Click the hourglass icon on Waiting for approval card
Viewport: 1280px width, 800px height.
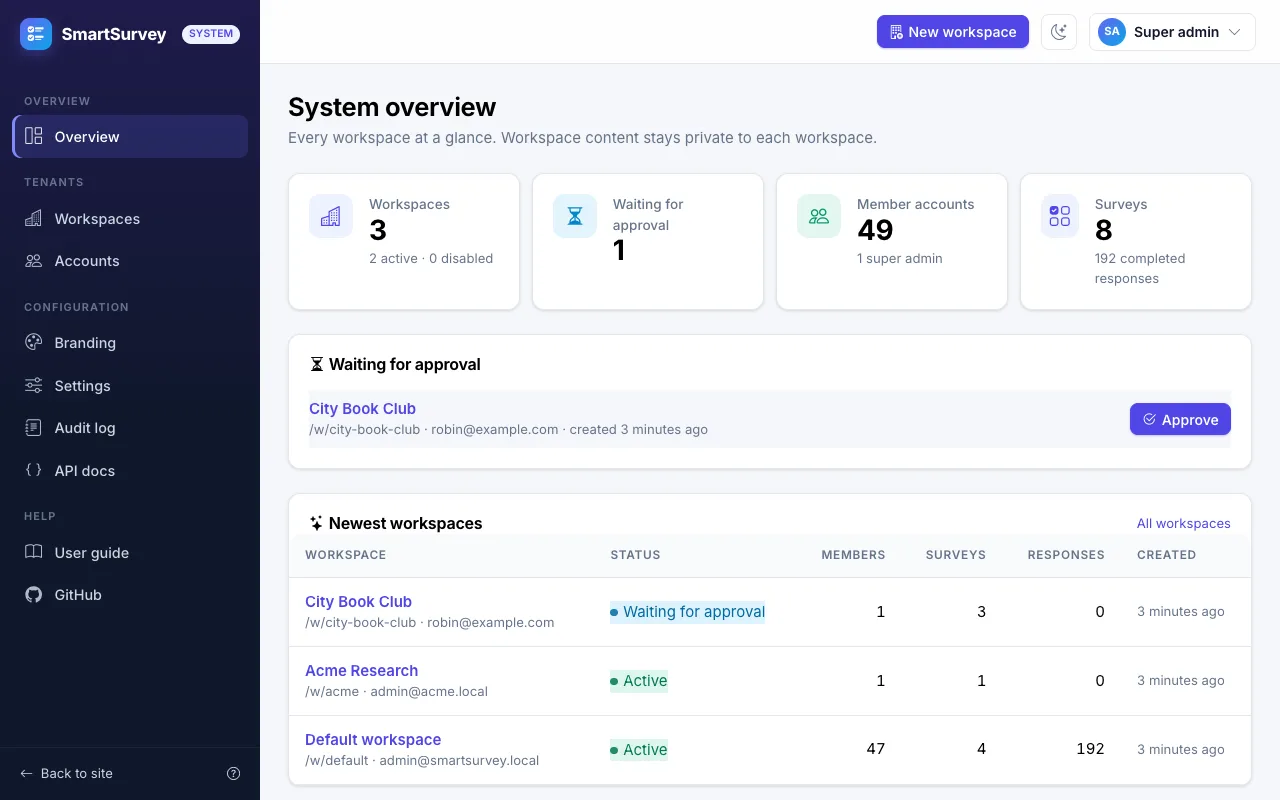point(575,216)
